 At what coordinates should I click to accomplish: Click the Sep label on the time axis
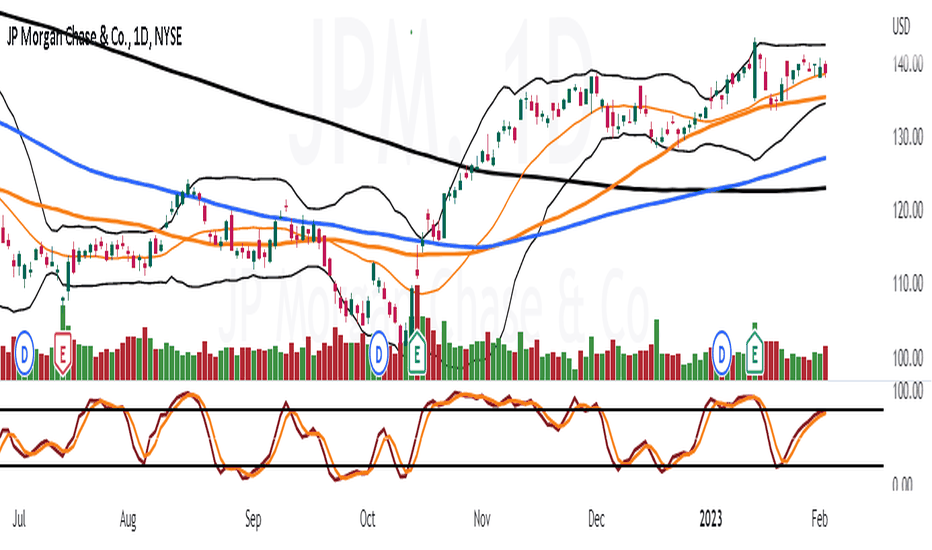253,519
